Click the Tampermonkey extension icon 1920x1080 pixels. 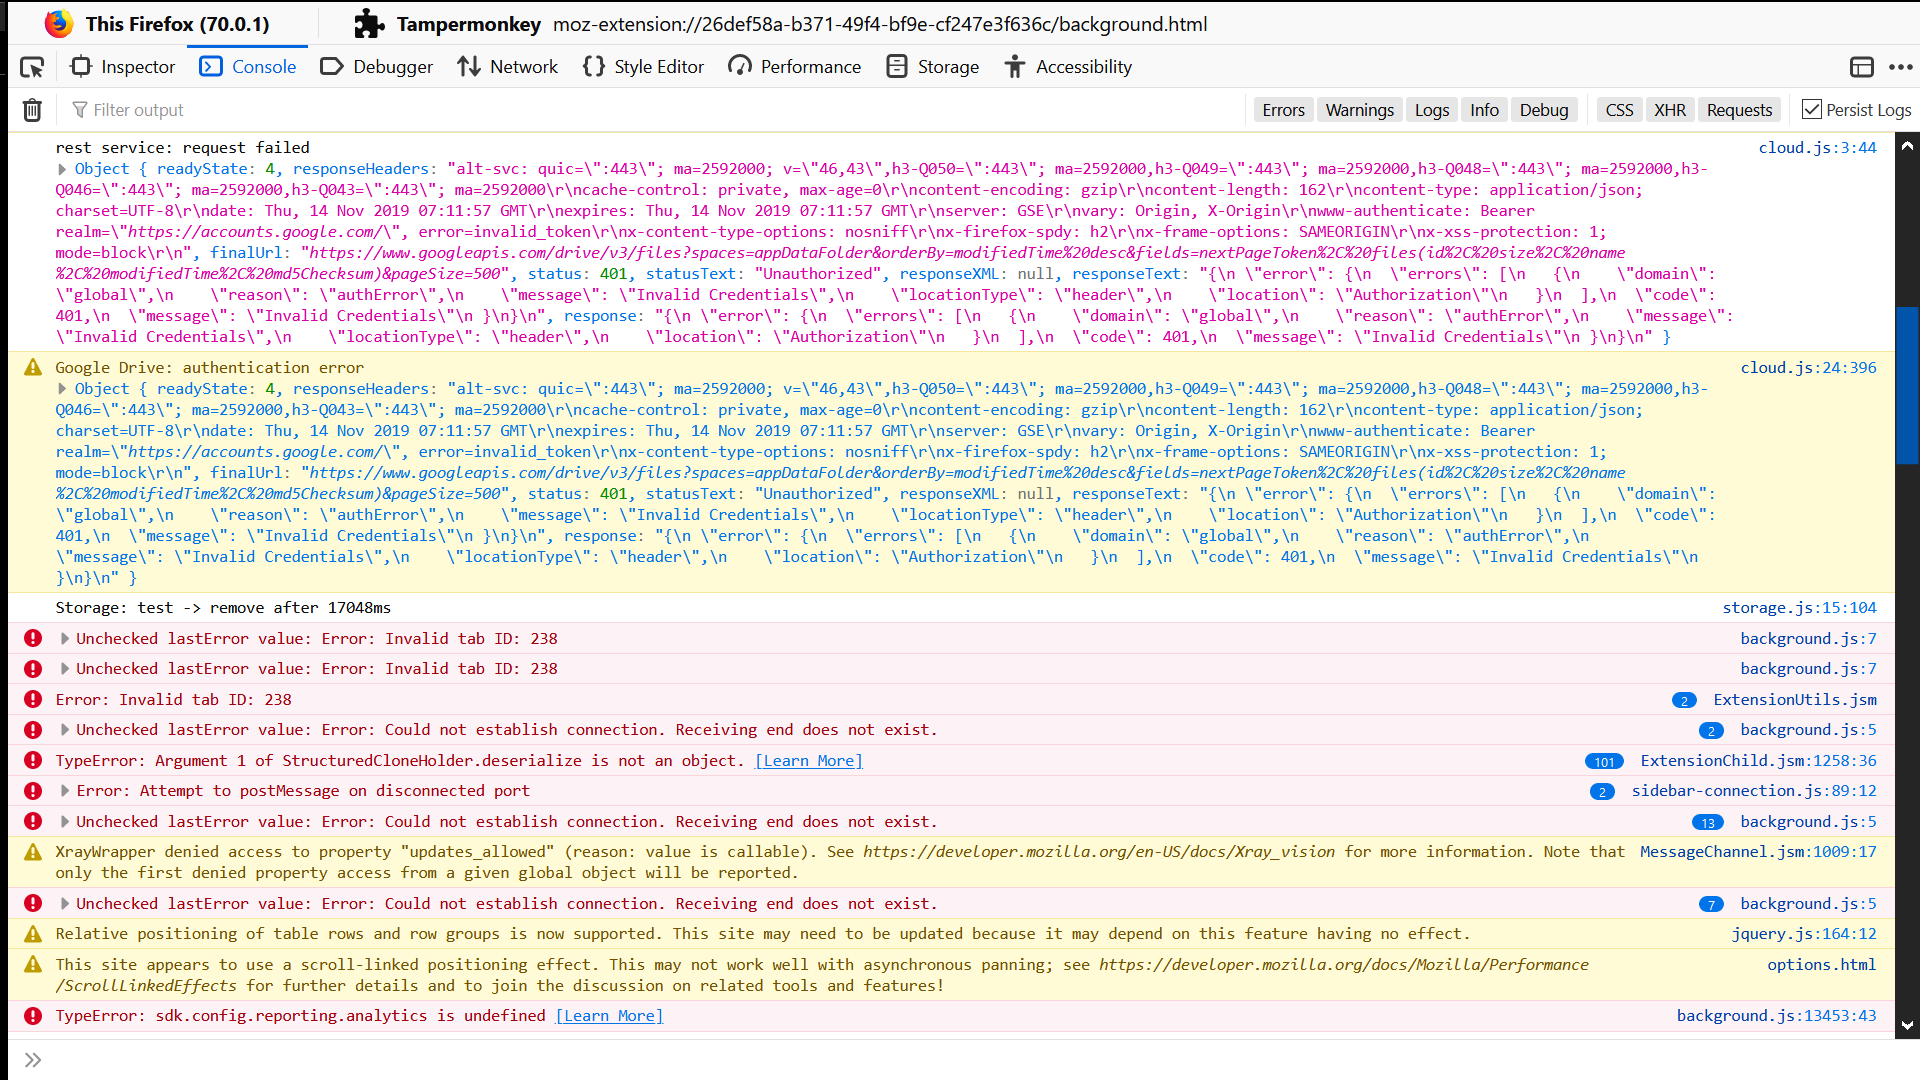(x=369, y=23)
